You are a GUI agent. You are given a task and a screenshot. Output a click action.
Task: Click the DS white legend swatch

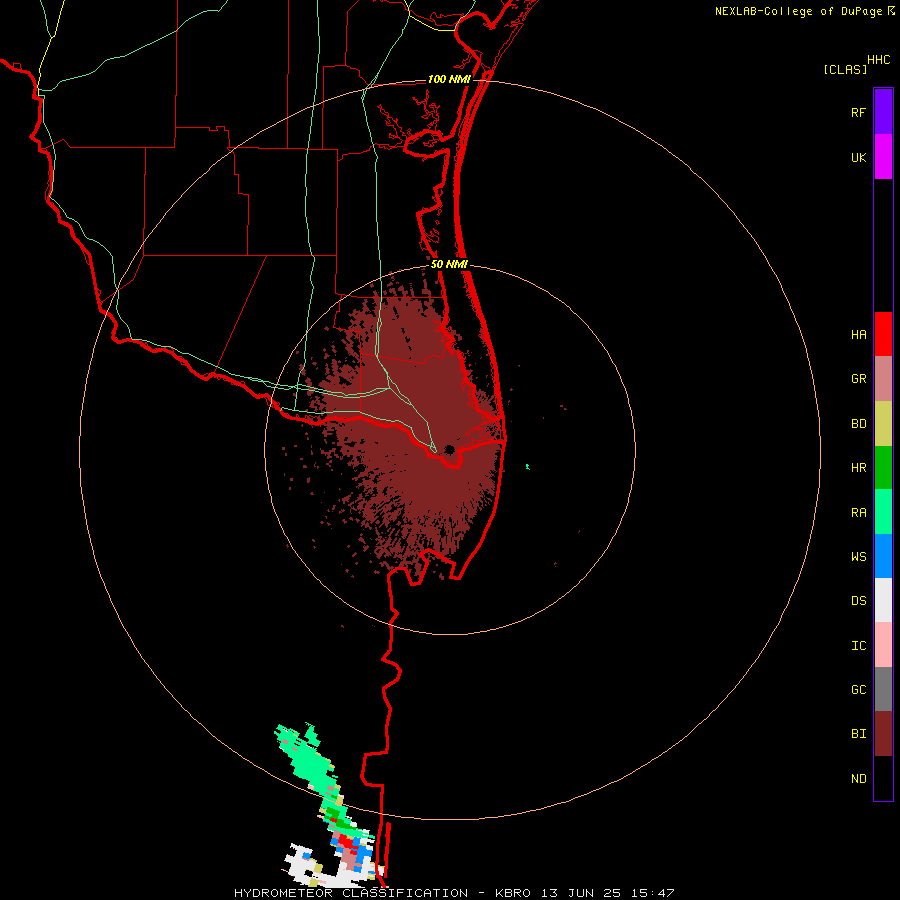click(883, 600)
